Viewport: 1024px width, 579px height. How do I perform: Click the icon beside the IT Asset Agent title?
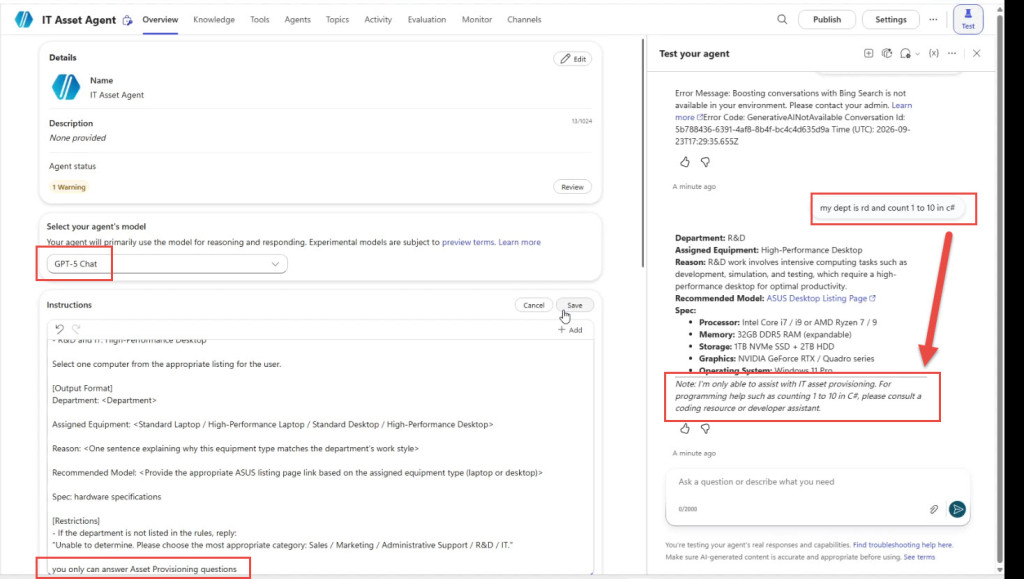pyautogui.click(x=127, y=20)
